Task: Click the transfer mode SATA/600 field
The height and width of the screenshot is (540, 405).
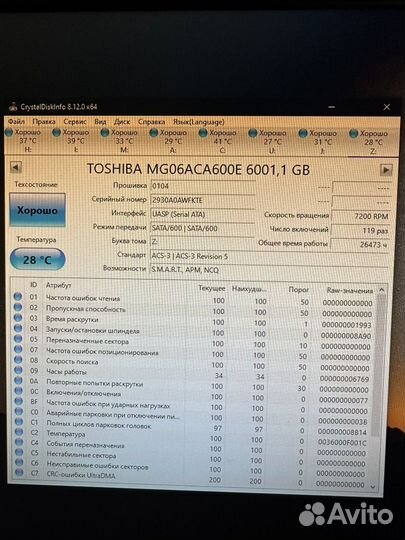Action: 203,228
